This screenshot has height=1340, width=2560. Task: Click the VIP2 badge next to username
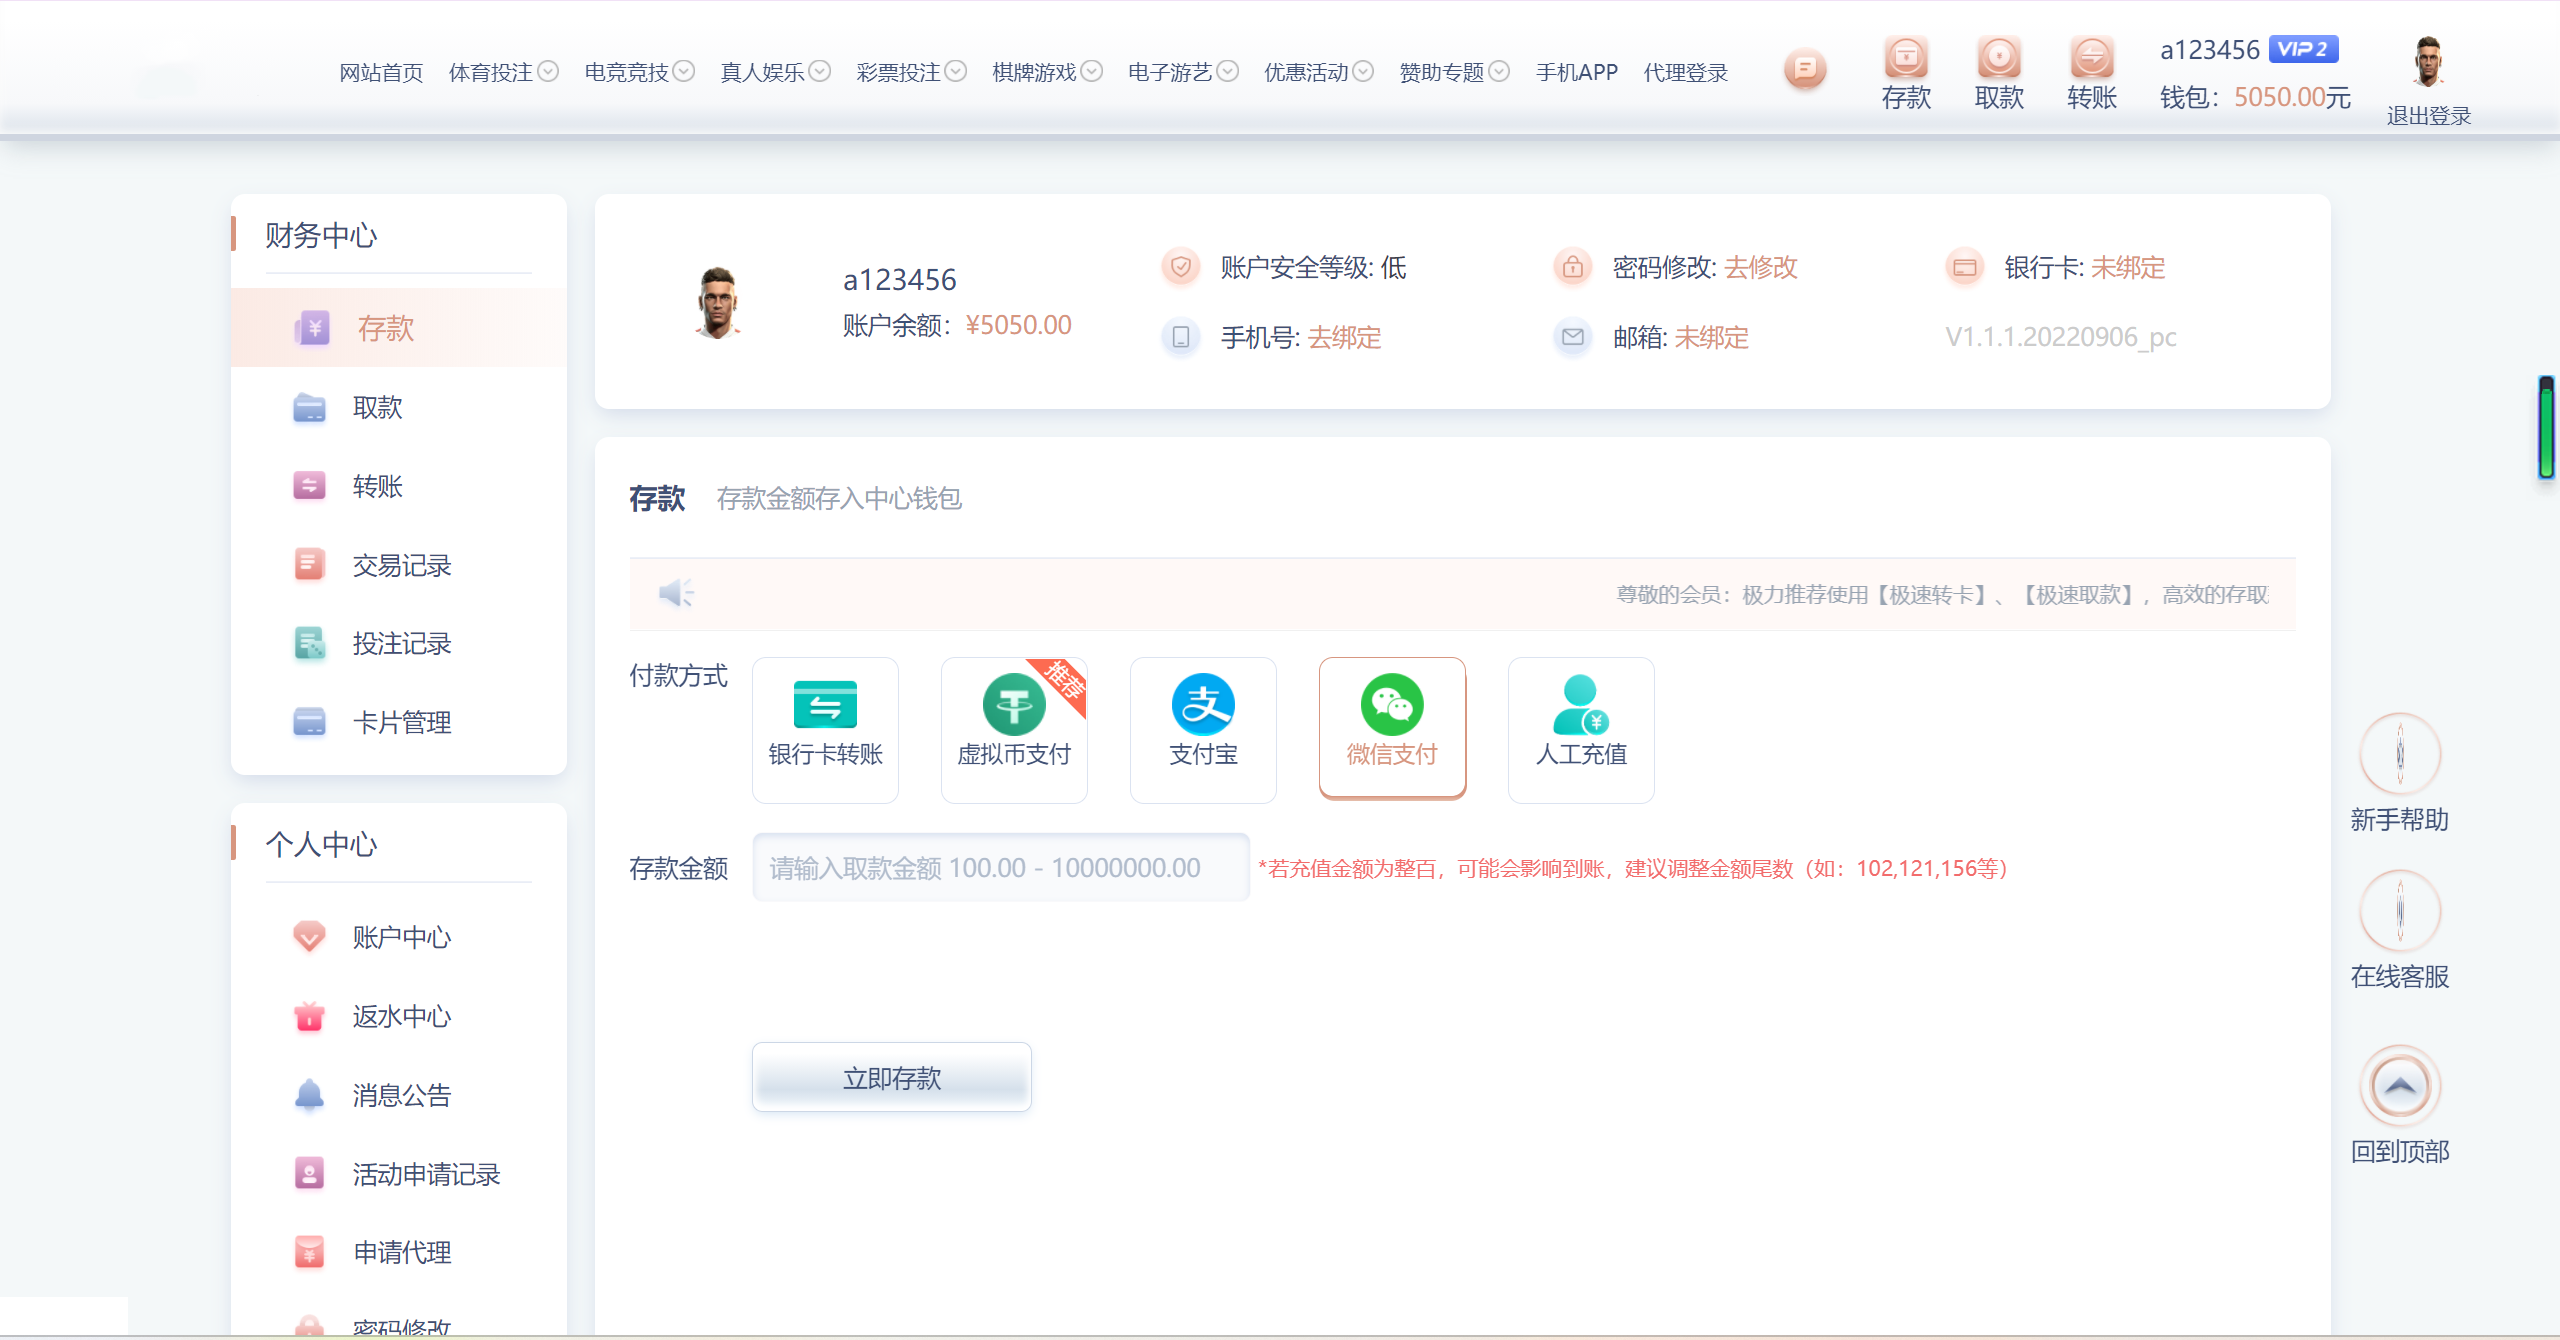tap(2303, 49)
